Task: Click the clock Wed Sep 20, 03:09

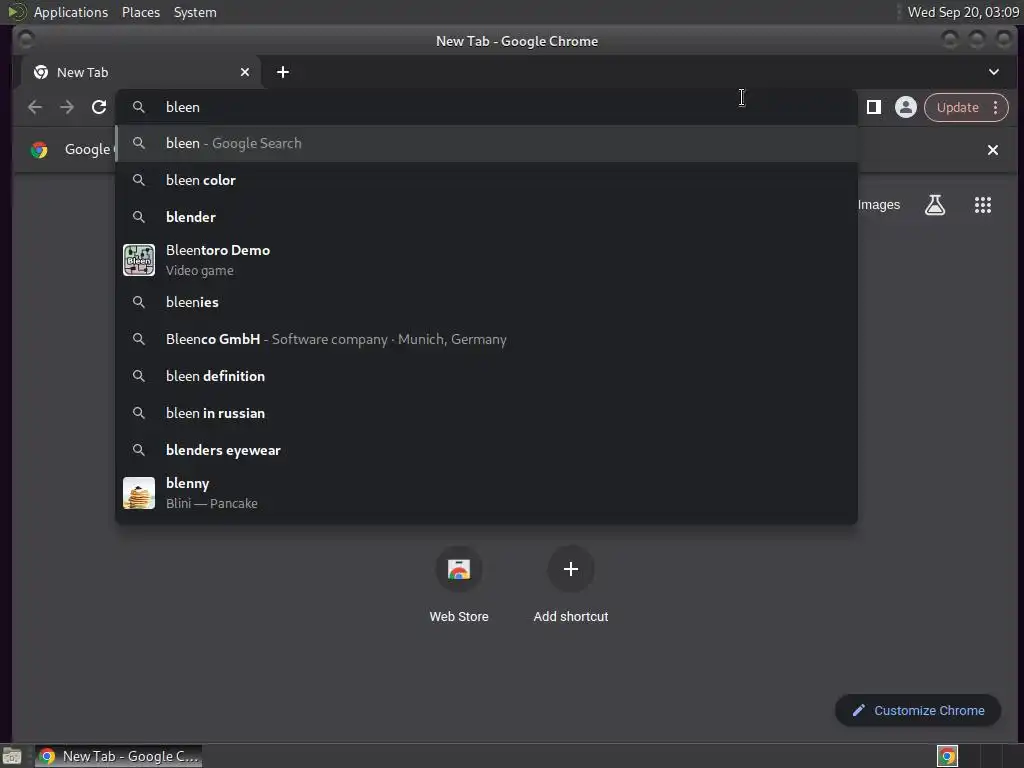Action: [x=963, y=12]
